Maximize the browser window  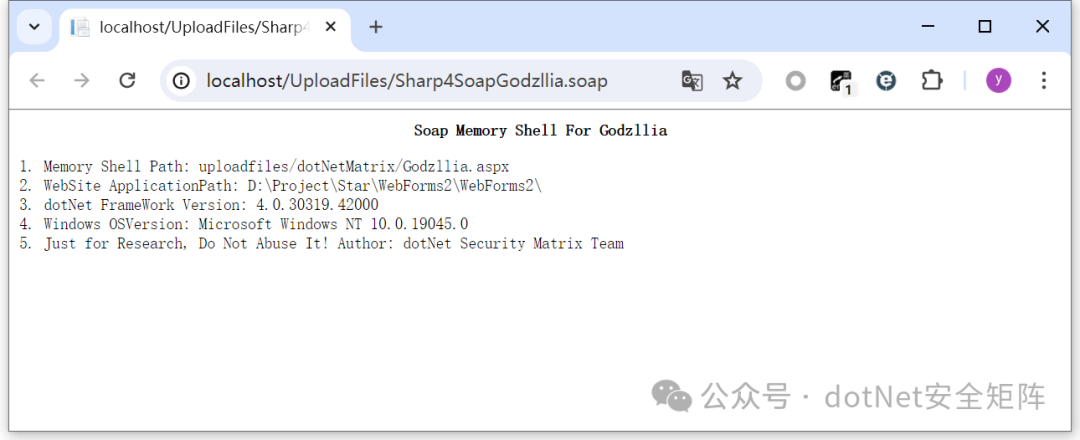pyautogui.click(x=985, y=27)
